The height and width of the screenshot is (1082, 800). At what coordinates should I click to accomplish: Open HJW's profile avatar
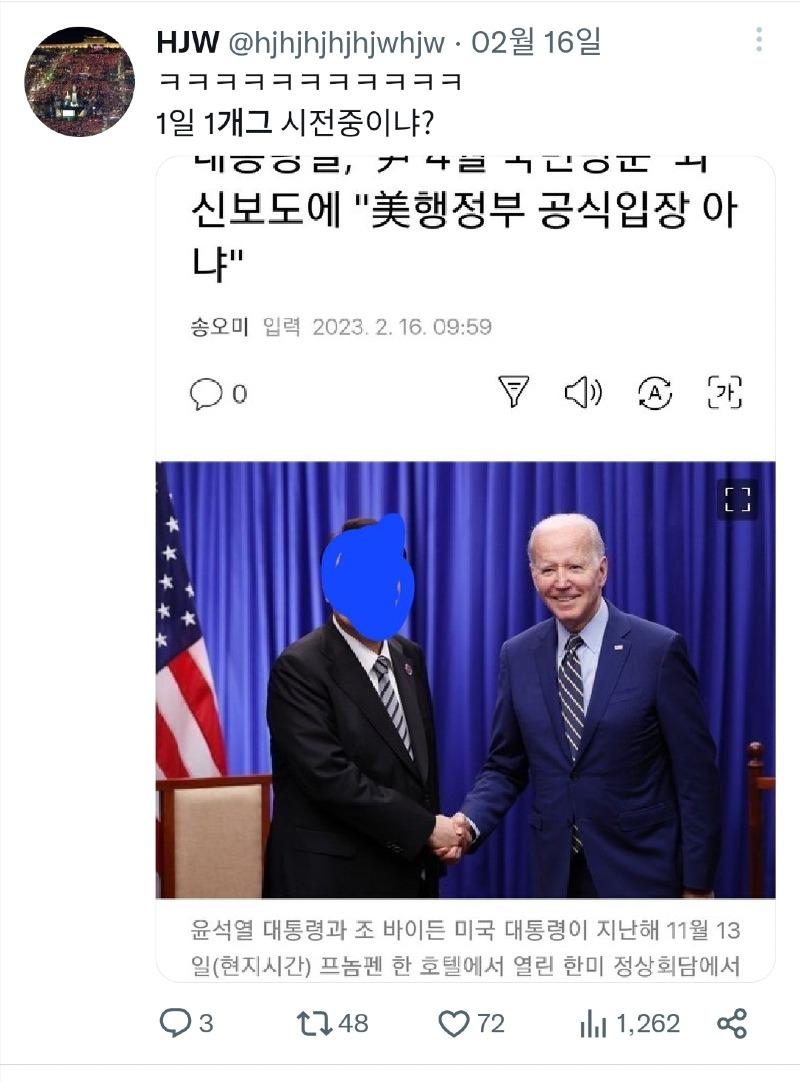(79, 81)
